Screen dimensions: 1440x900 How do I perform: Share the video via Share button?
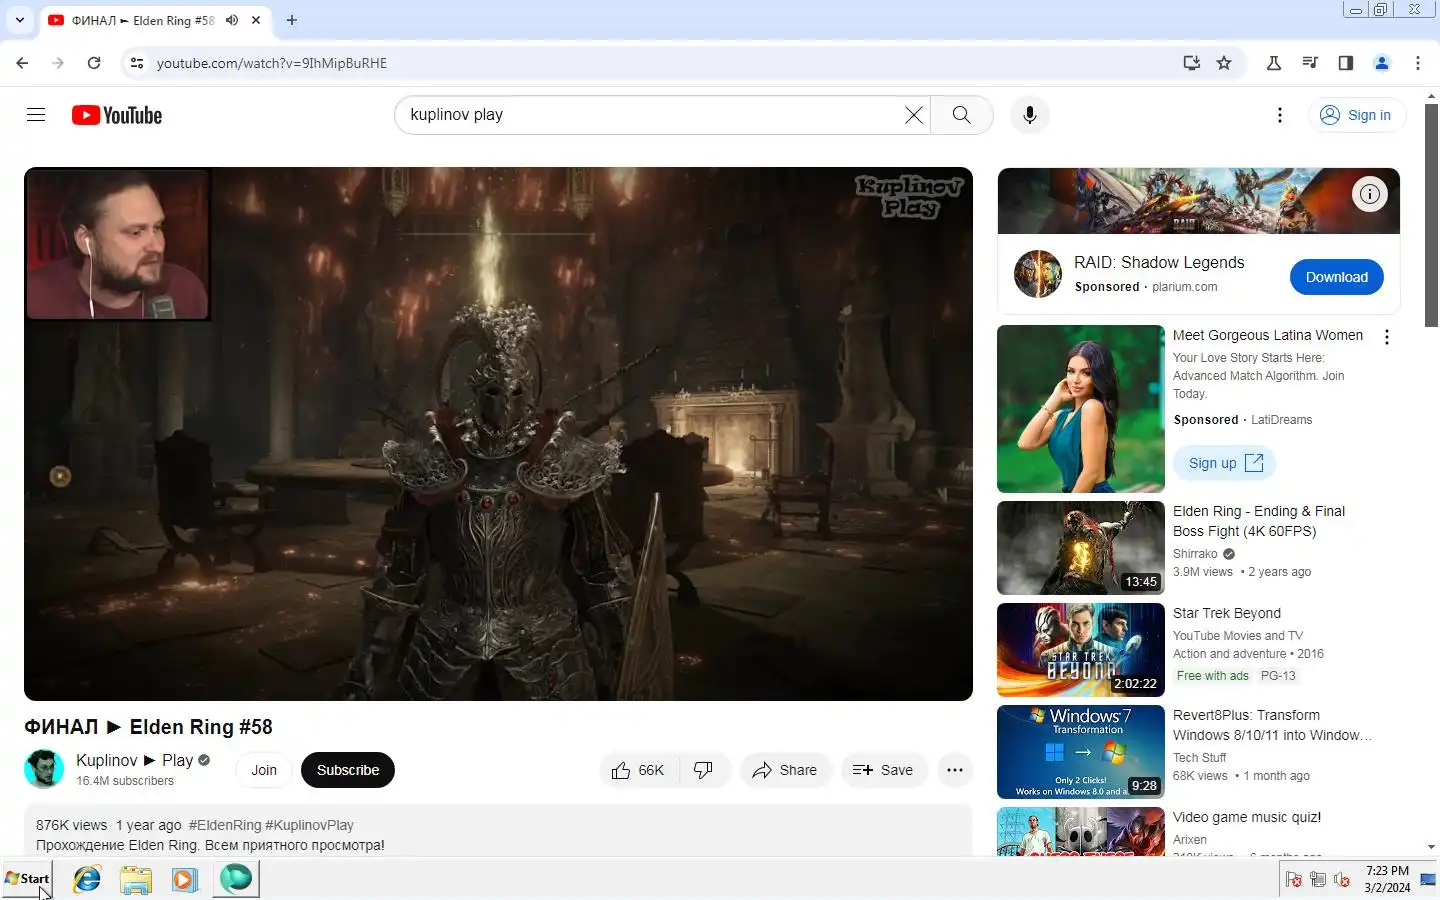[785, 770]
